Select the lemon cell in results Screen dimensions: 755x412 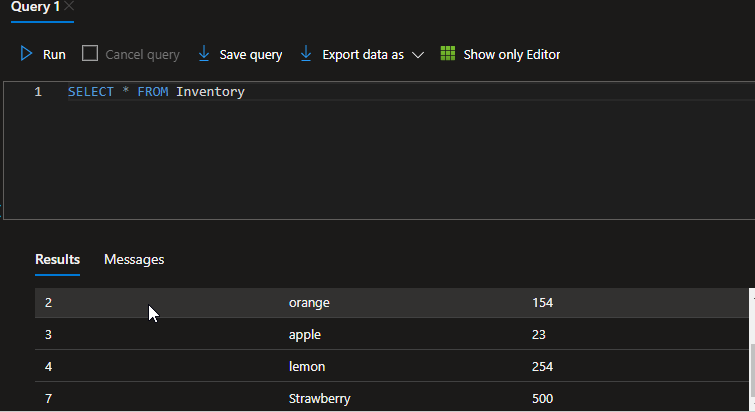coord(307,367)
